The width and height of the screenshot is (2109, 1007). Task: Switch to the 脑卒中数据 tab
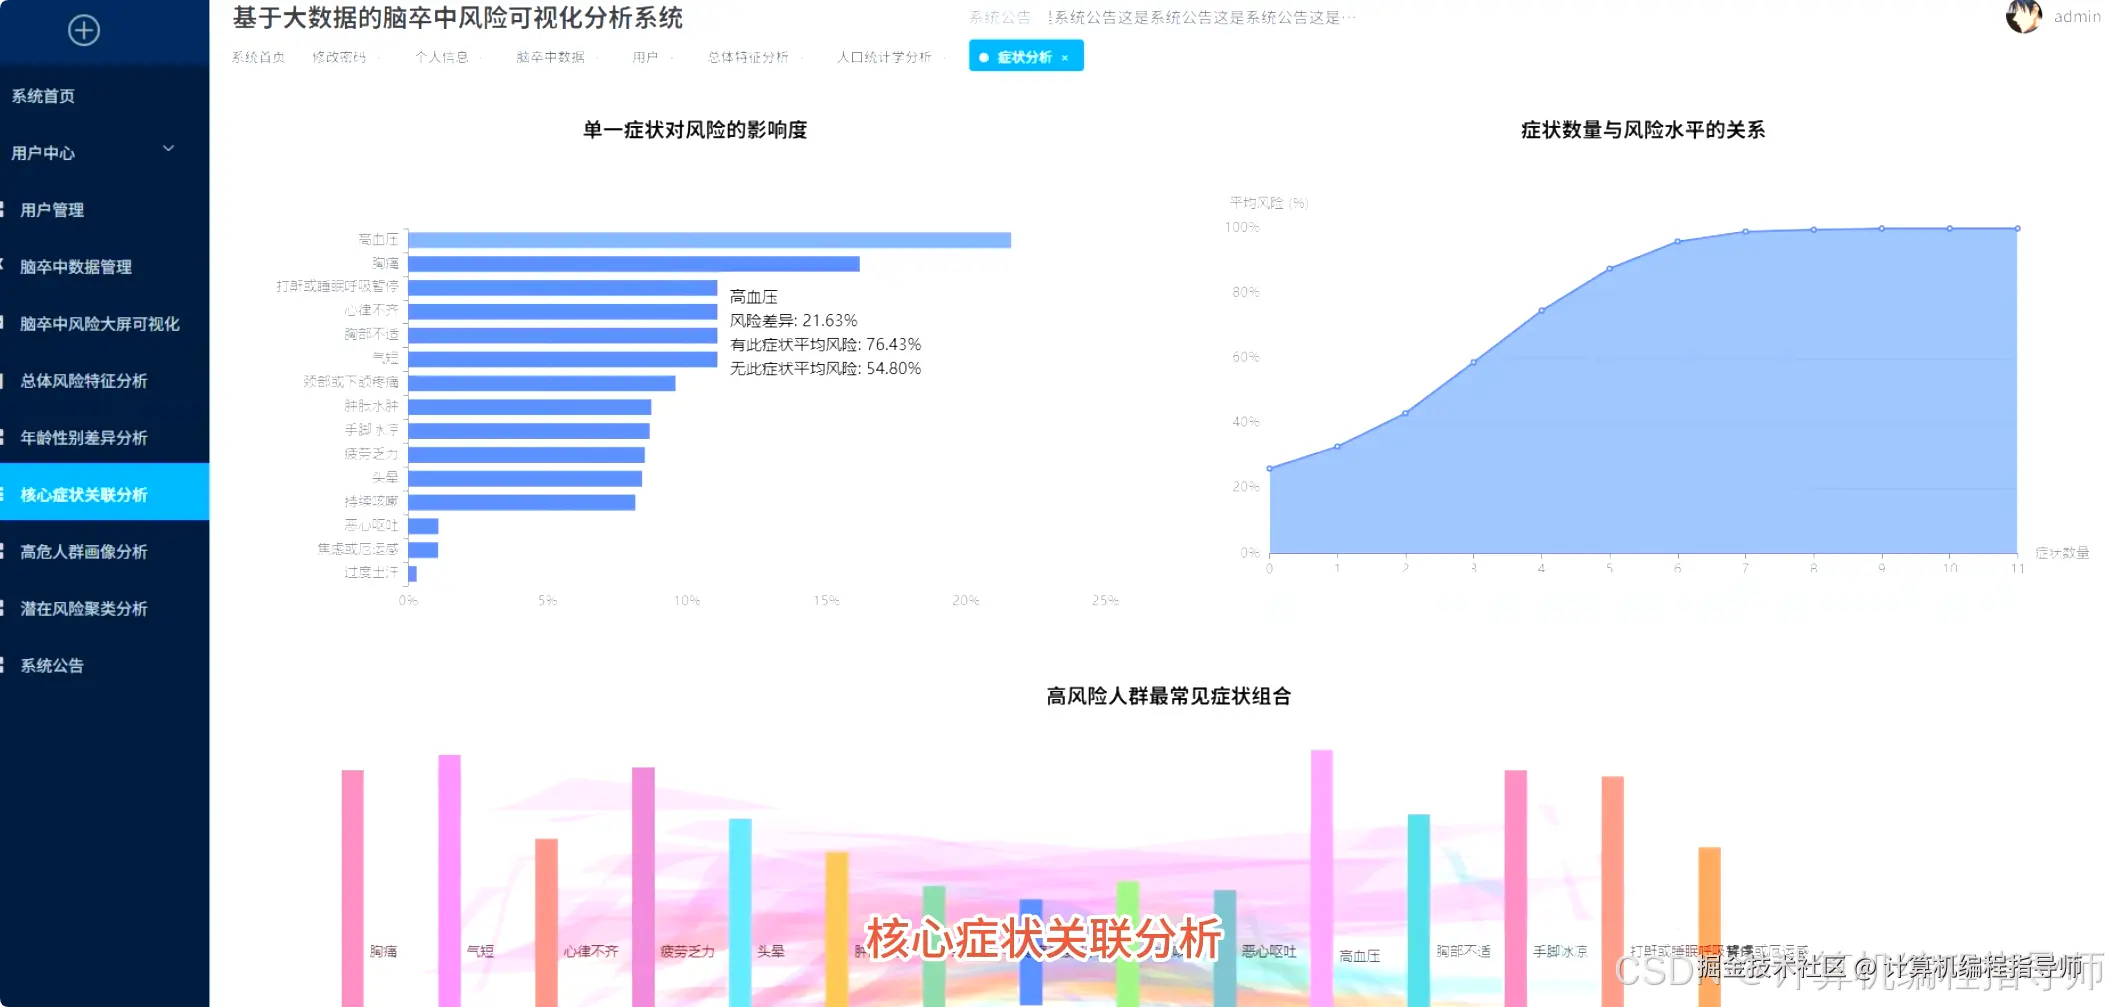coord(550,57)
